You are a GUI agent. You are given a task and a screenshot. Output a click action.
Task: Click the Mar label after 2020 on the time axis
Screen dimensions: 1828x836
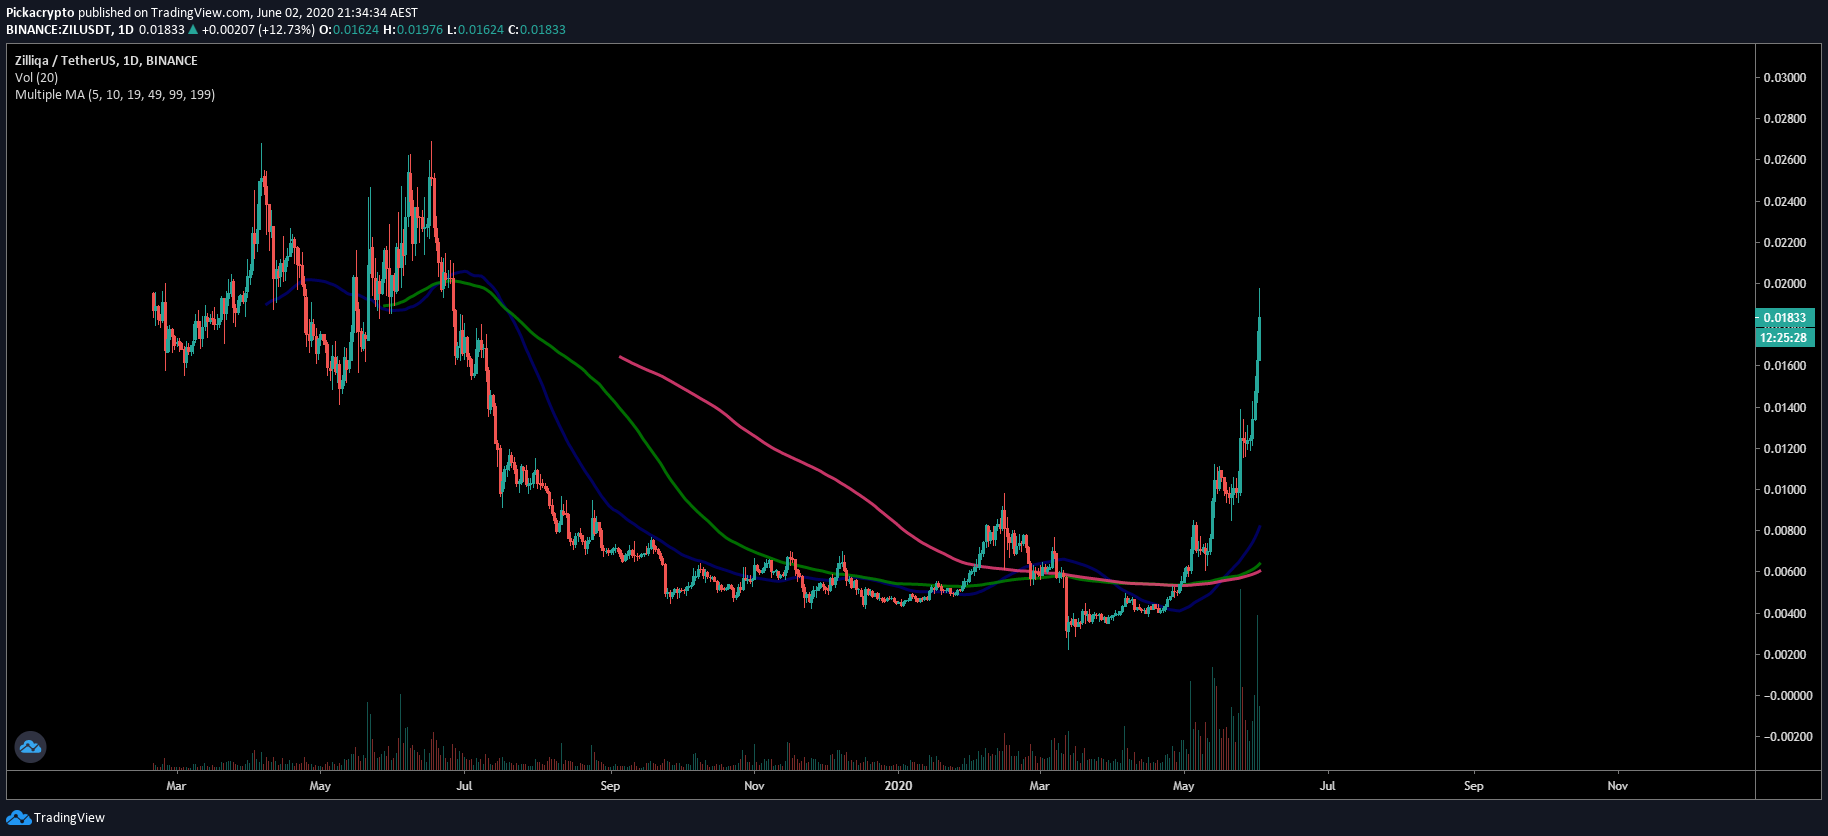(1040, 786)
